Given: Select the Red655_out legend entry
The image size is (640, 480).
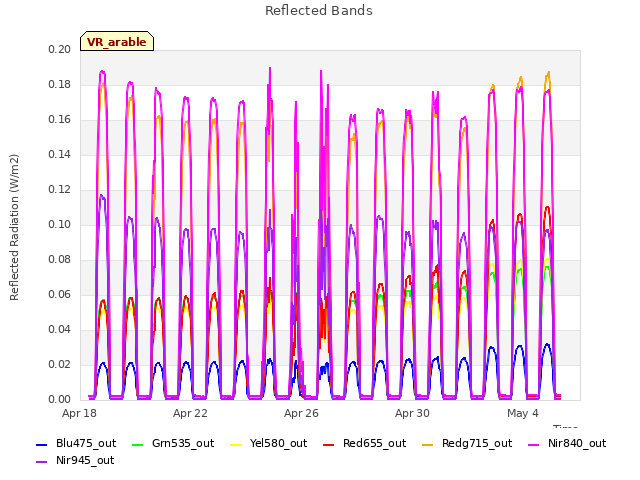Looking at the screenshot, I should point(364,444).
